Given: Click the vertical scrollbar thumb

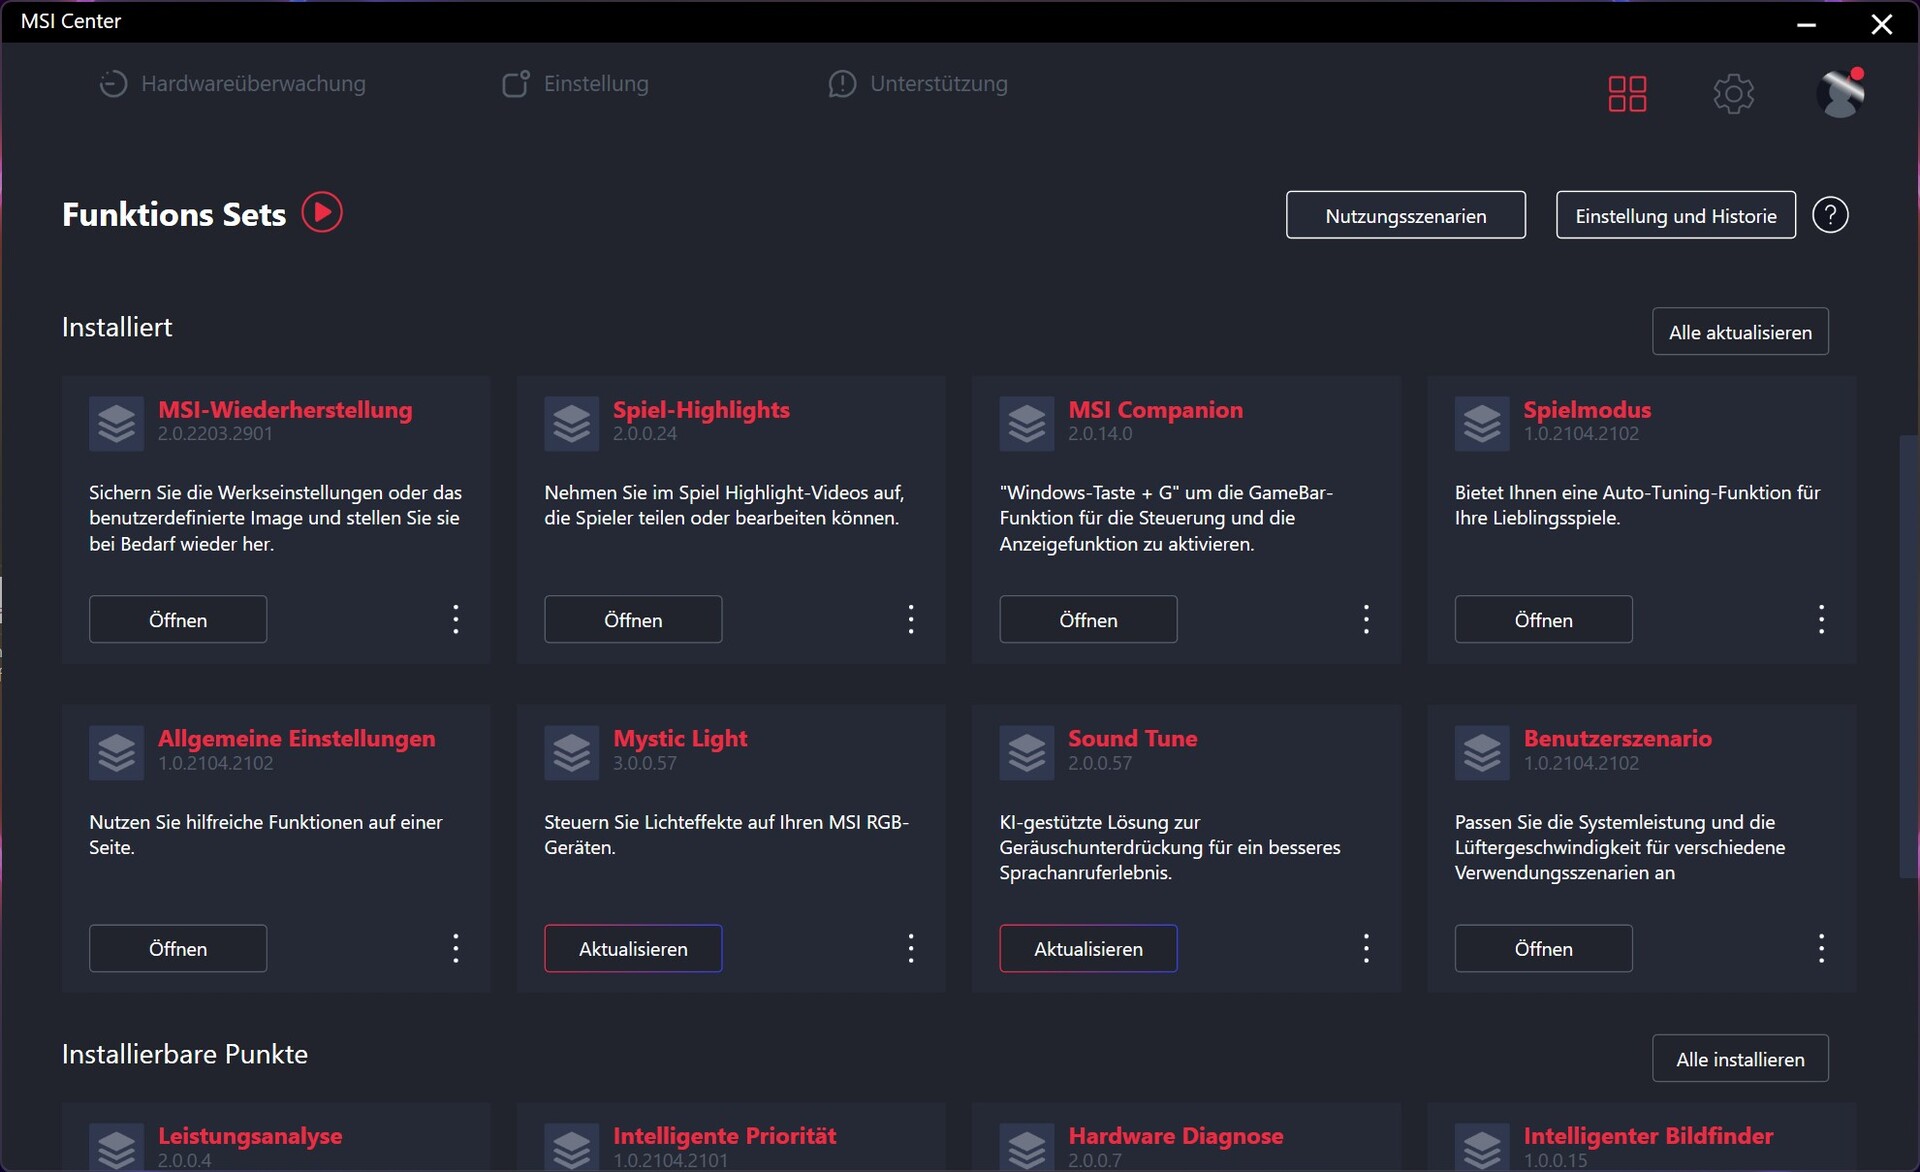Looking at the screenshot, I should (1908, 657).
